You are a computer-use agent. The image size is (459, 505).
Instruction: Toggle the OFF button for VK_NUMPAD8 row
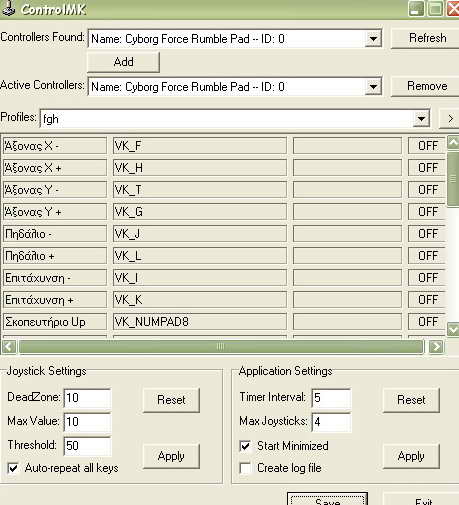(x=427, y=322)
